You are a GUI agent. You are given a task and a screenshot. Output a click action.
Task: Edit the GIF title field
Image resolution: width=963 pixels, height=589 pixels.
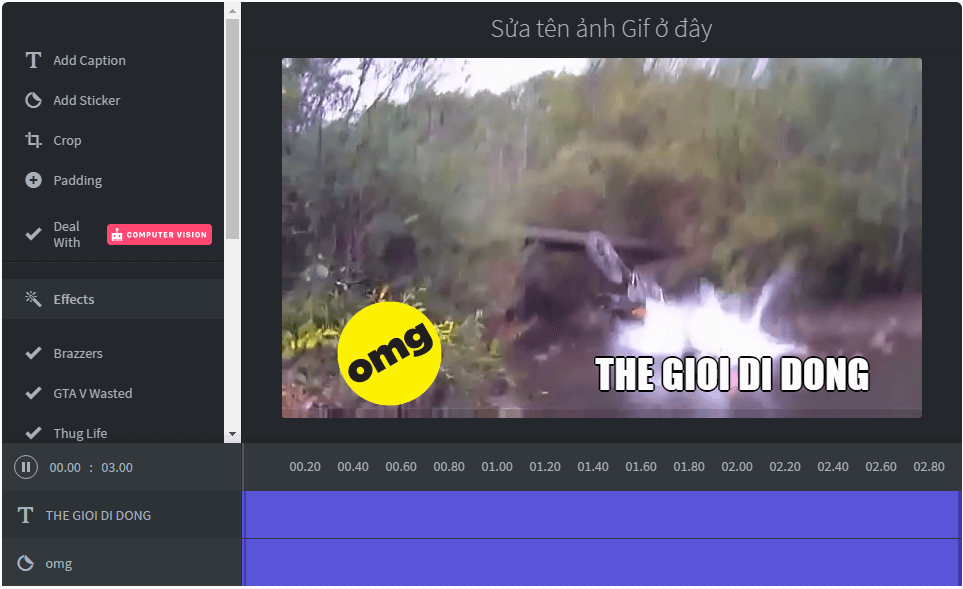click(601, 29)
